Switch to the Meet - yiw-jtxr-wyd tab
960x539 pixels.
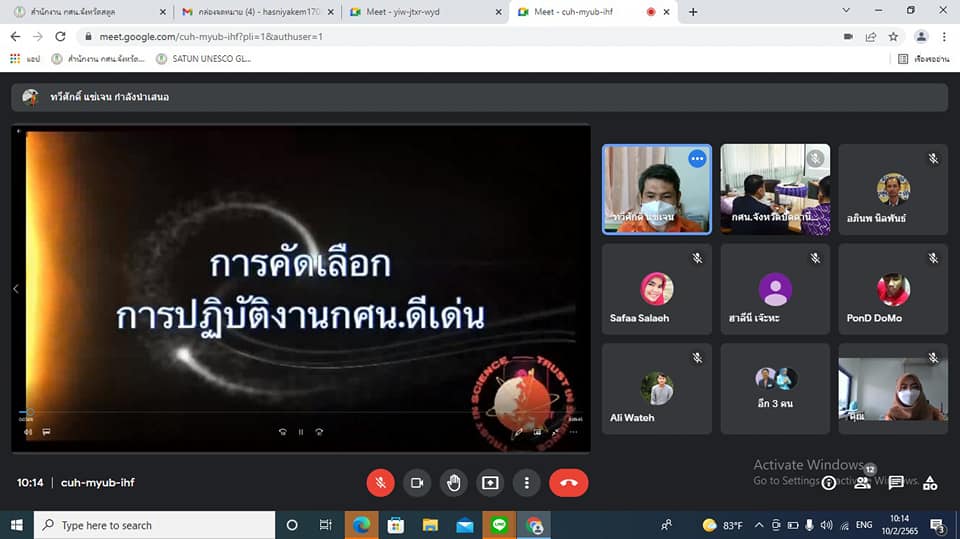click(420, 12)
